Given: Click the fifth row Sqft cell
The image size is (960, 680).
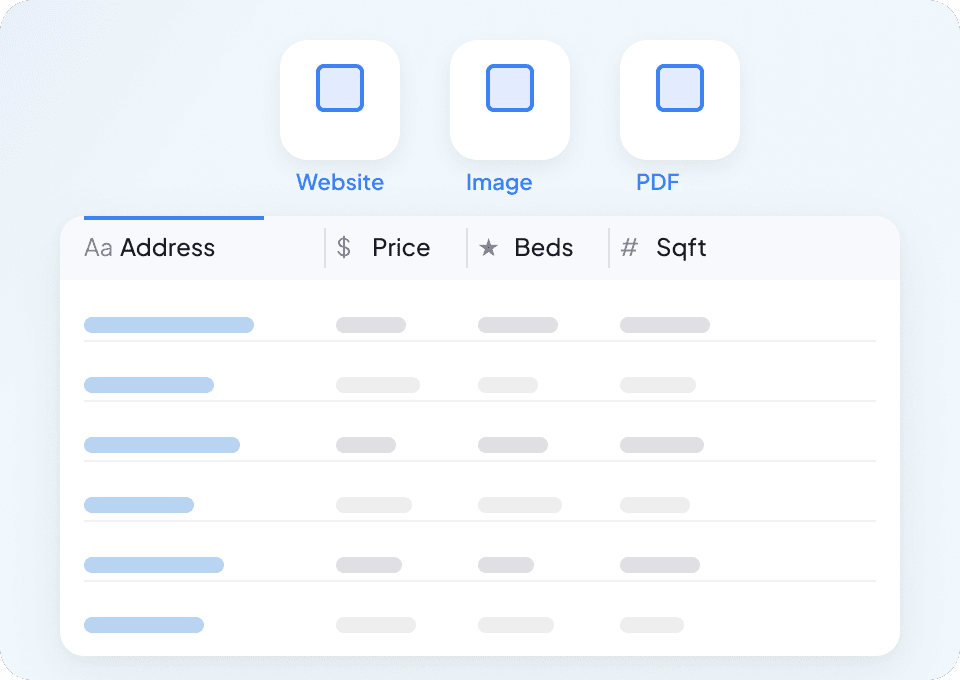Looking at the screenshot, I should 659,565.
